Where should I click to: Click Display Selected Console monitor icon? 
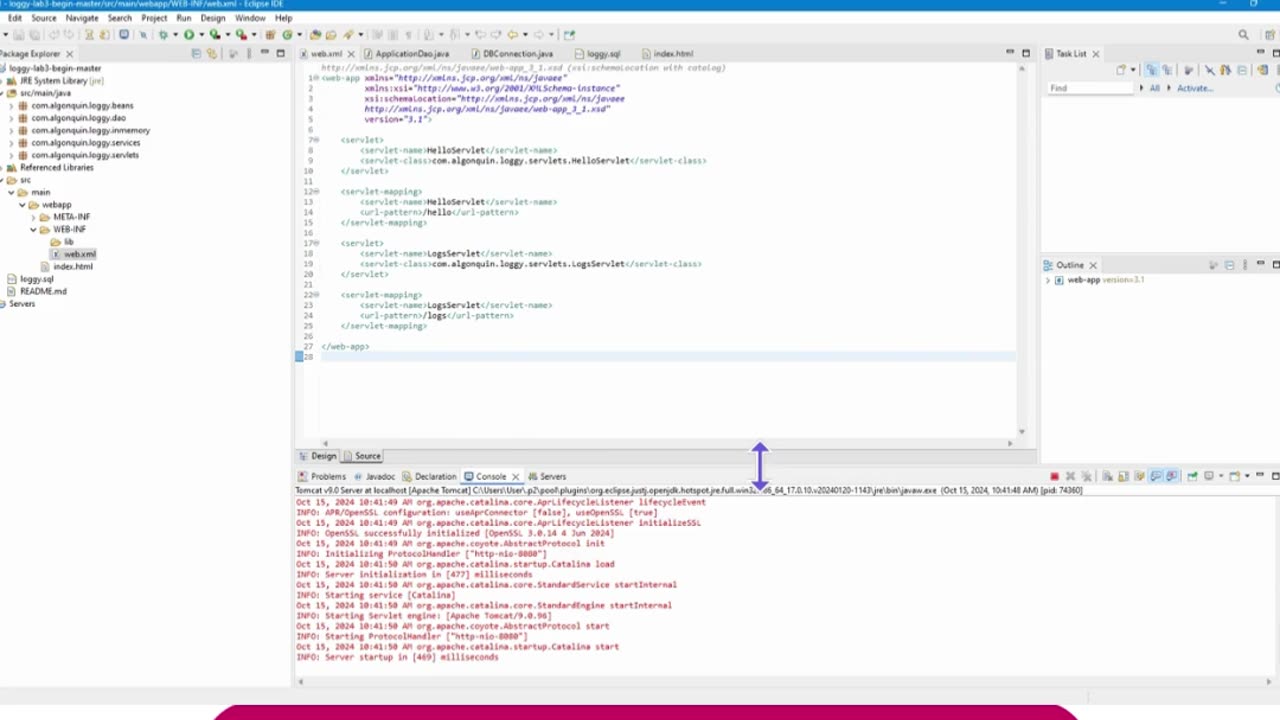point(1209,476)
